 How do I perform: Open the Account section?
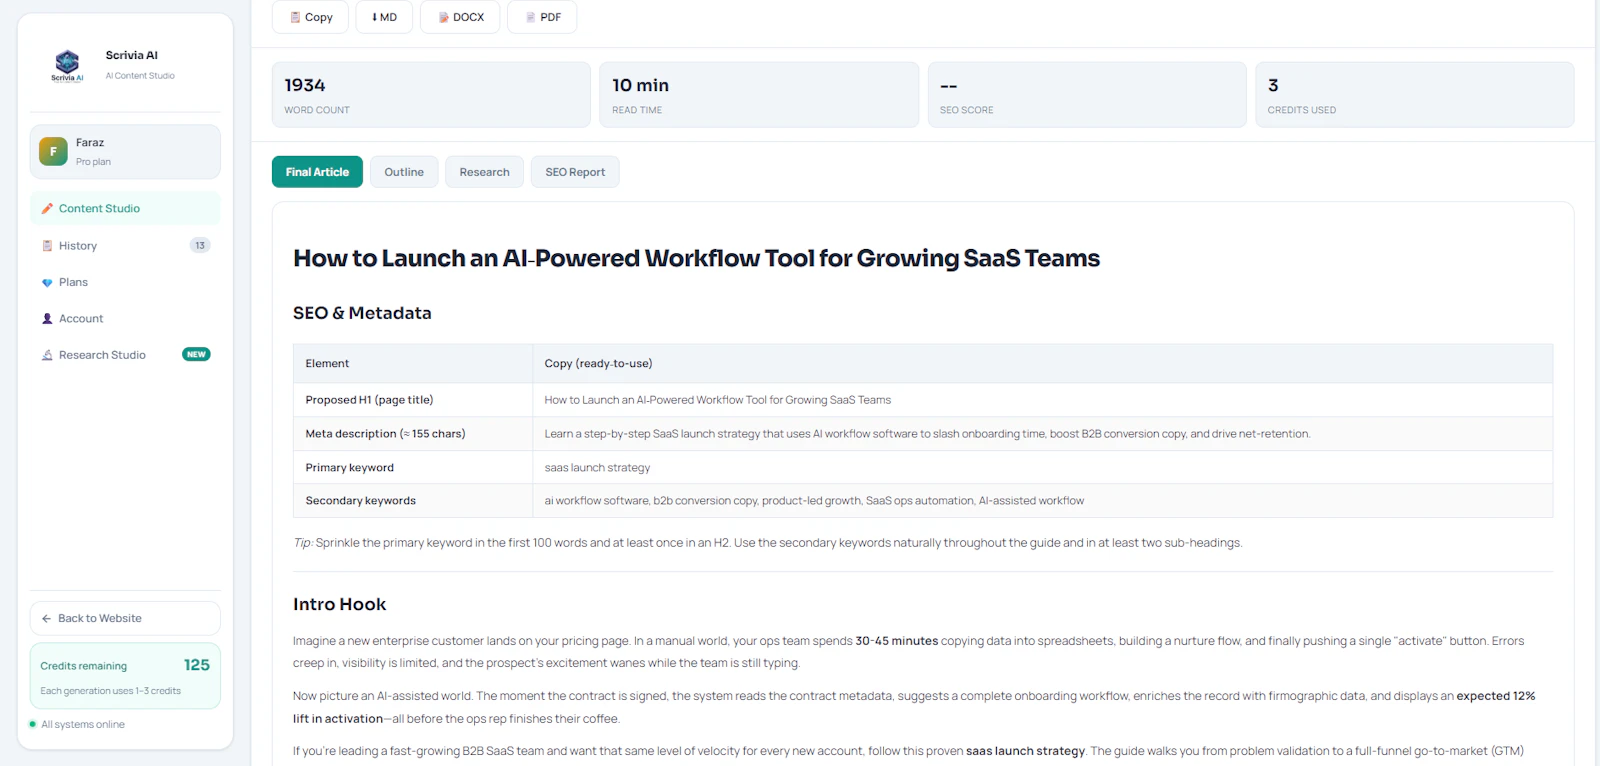pyautogui.click(x=125, y=319)
